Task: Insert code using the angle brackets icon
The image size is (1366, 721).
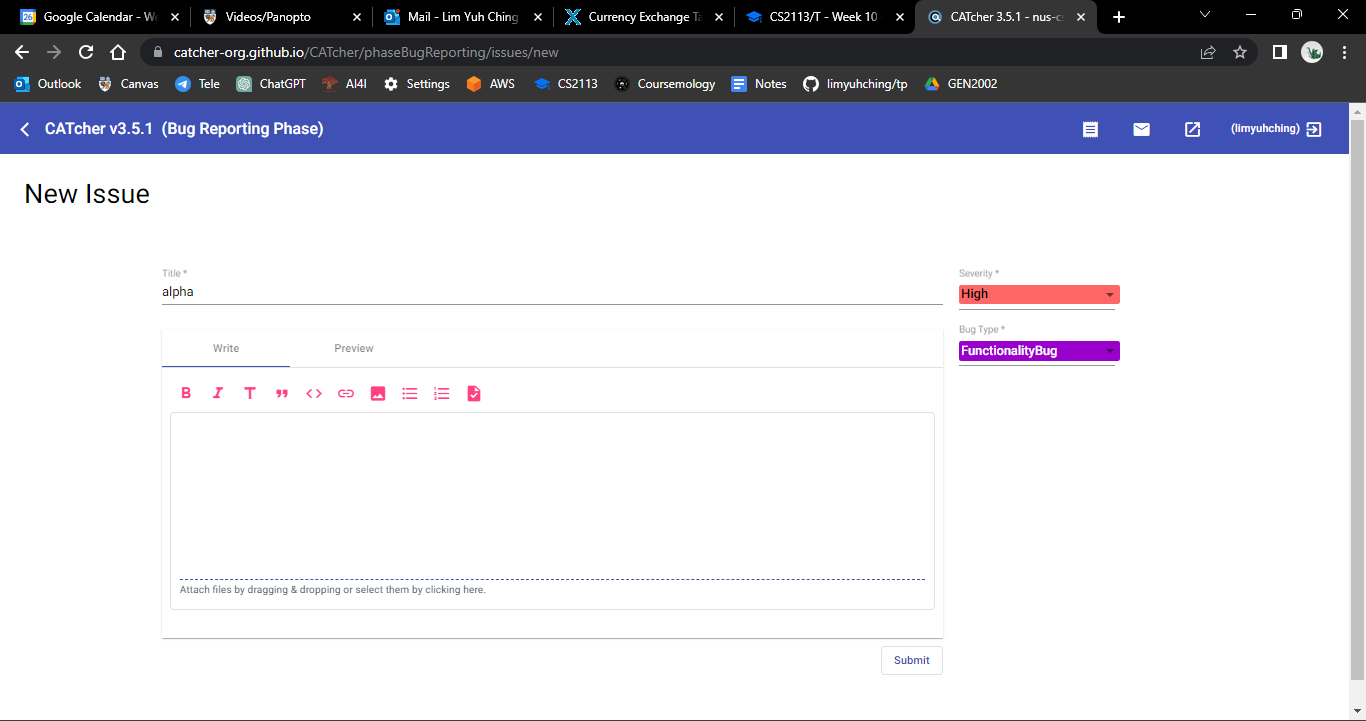Action: tap(314, 393)
